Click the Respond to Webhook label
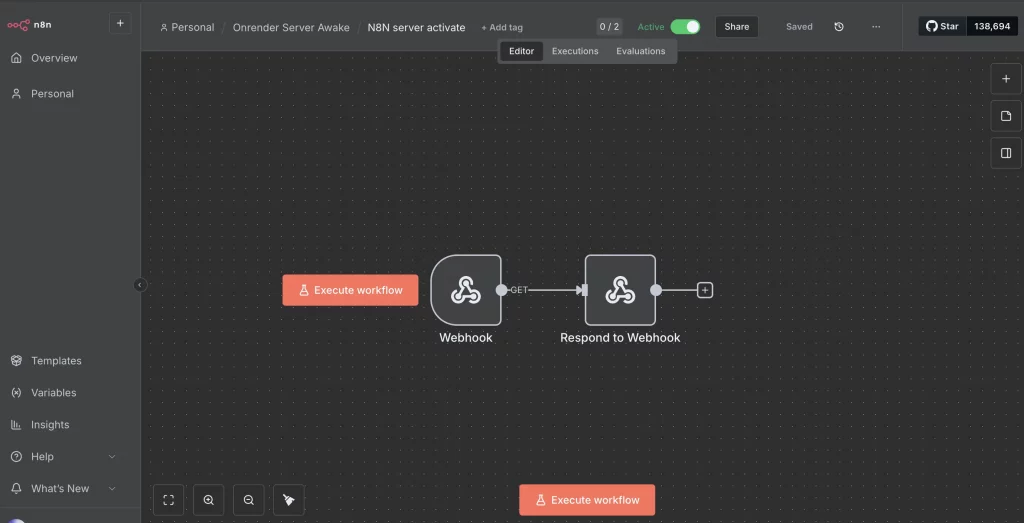 tap(620, 338)
